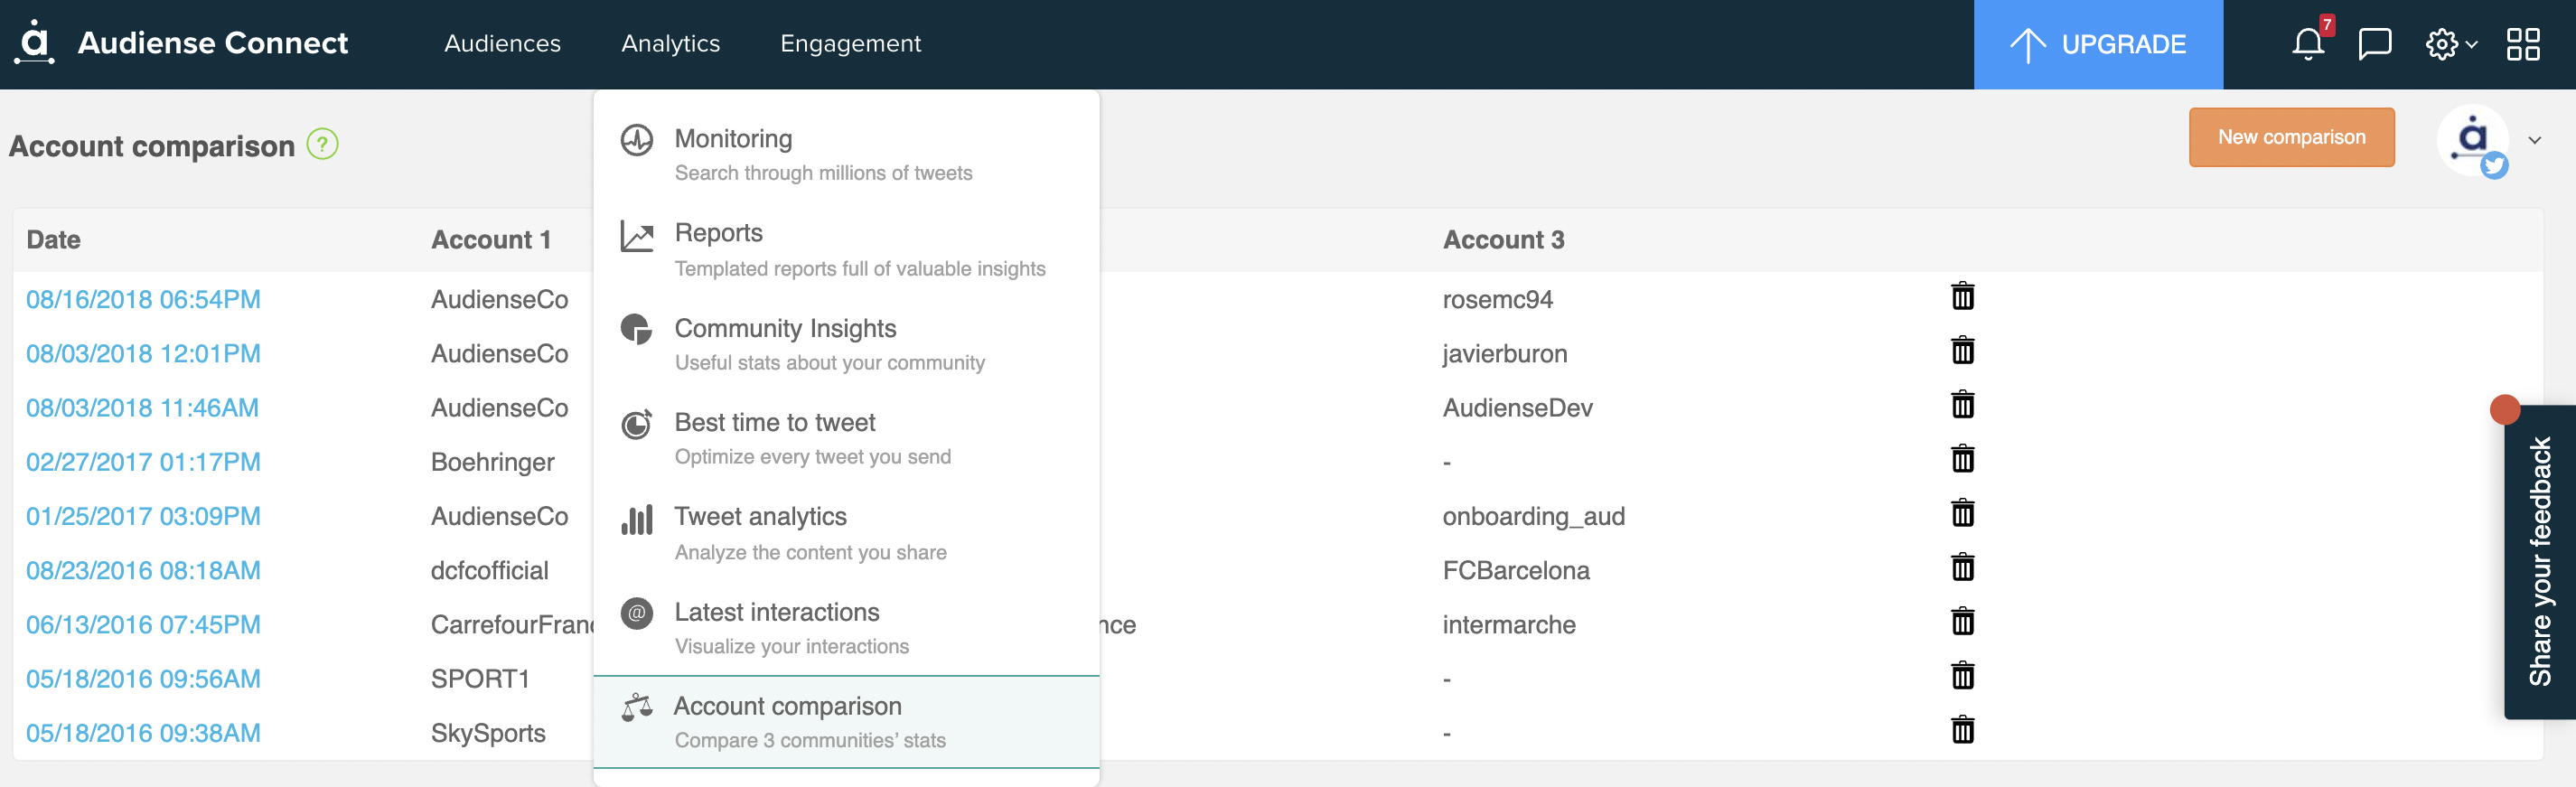Viewport: 2576px width, 787px height.
Task: Select Reports from Analytics menu
Action: (x=846, y=250)
